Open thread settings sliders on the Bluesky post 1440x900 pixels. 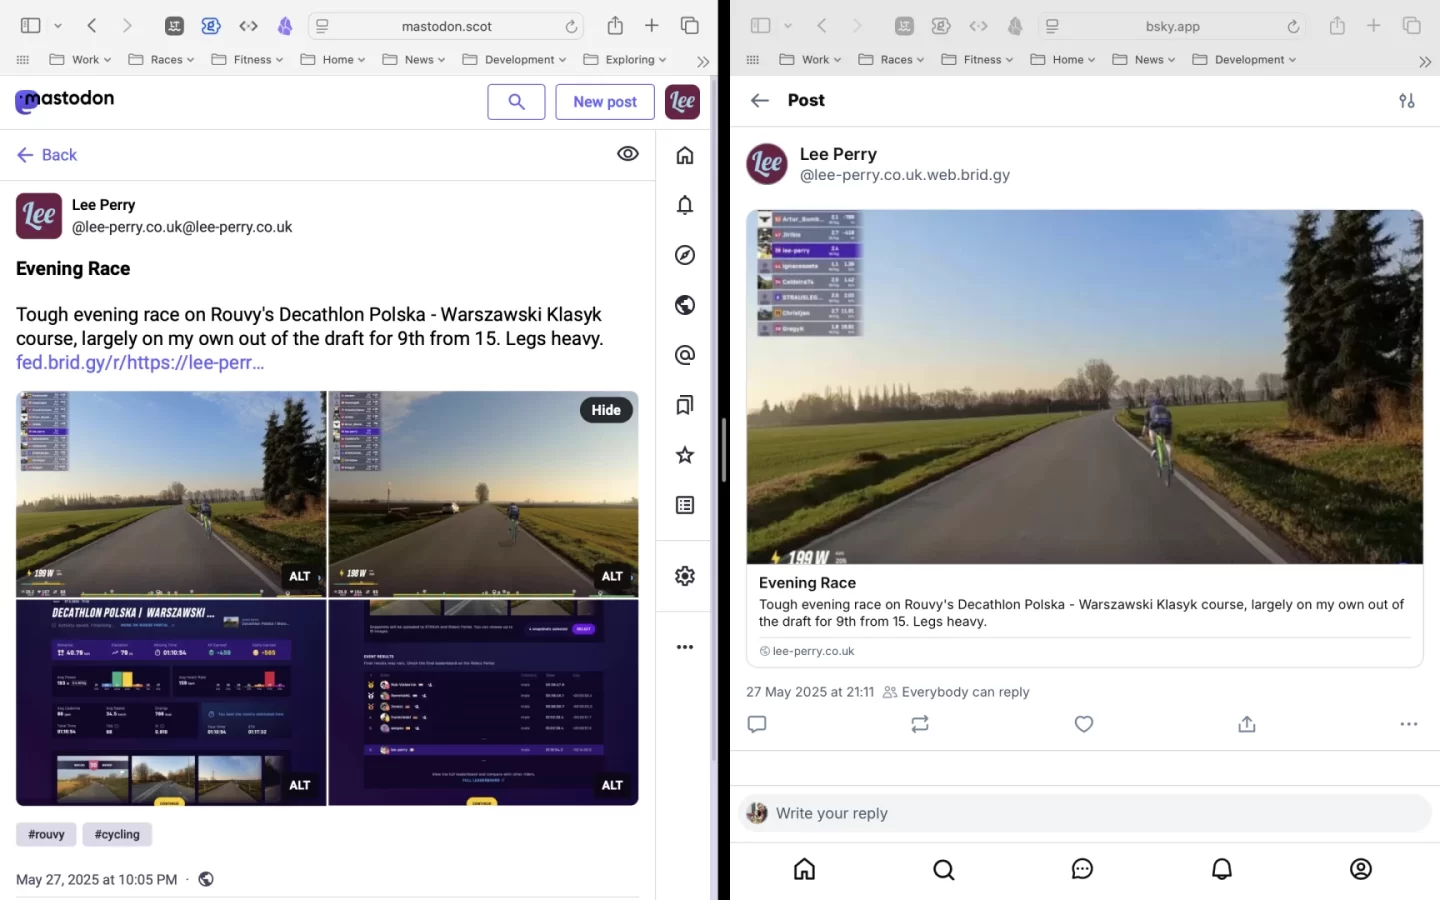pyautogui.click(x=1407, y=100)
